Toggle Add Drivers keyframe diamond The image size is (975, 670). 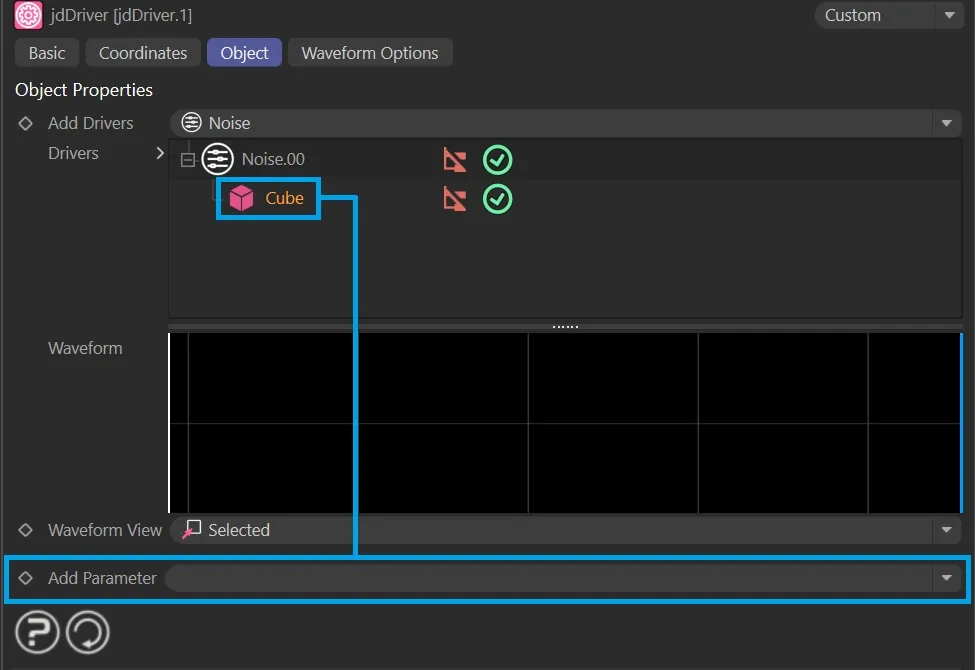26,123
